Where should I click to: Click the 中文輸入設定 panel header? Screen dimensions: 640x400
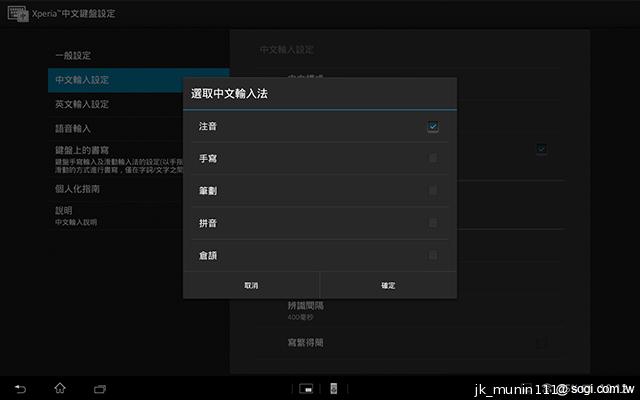pos(287,50)
